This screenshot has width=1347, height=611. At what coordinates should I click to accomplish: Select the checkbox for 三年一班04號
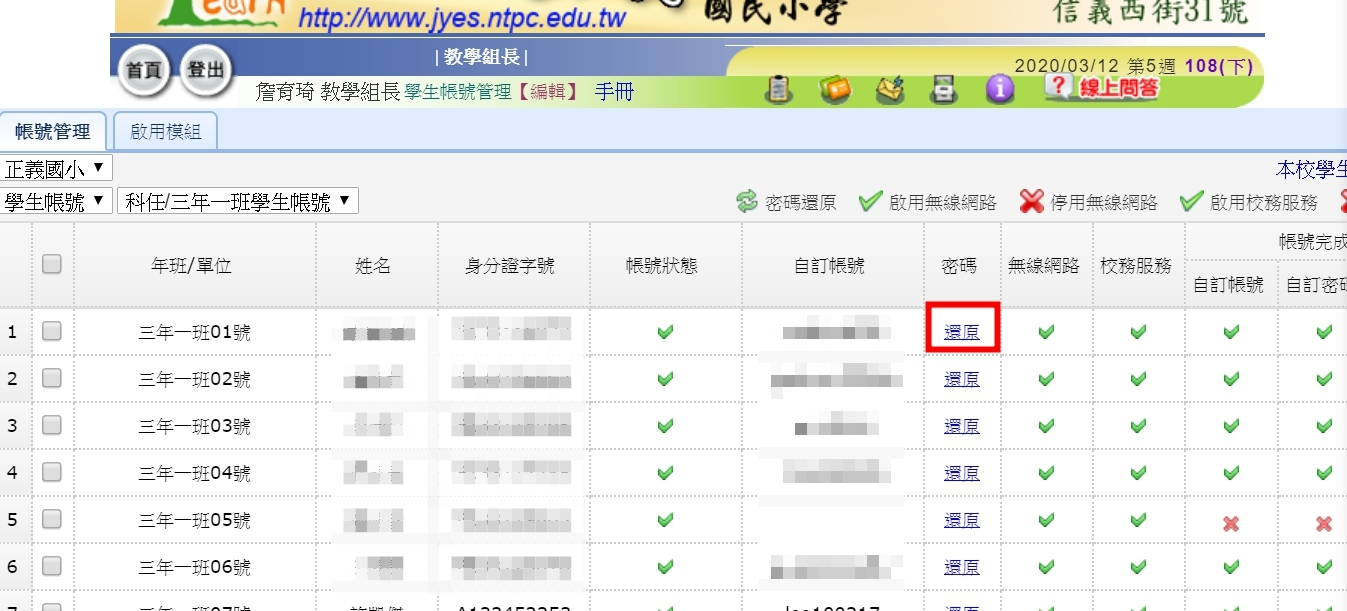52,473
